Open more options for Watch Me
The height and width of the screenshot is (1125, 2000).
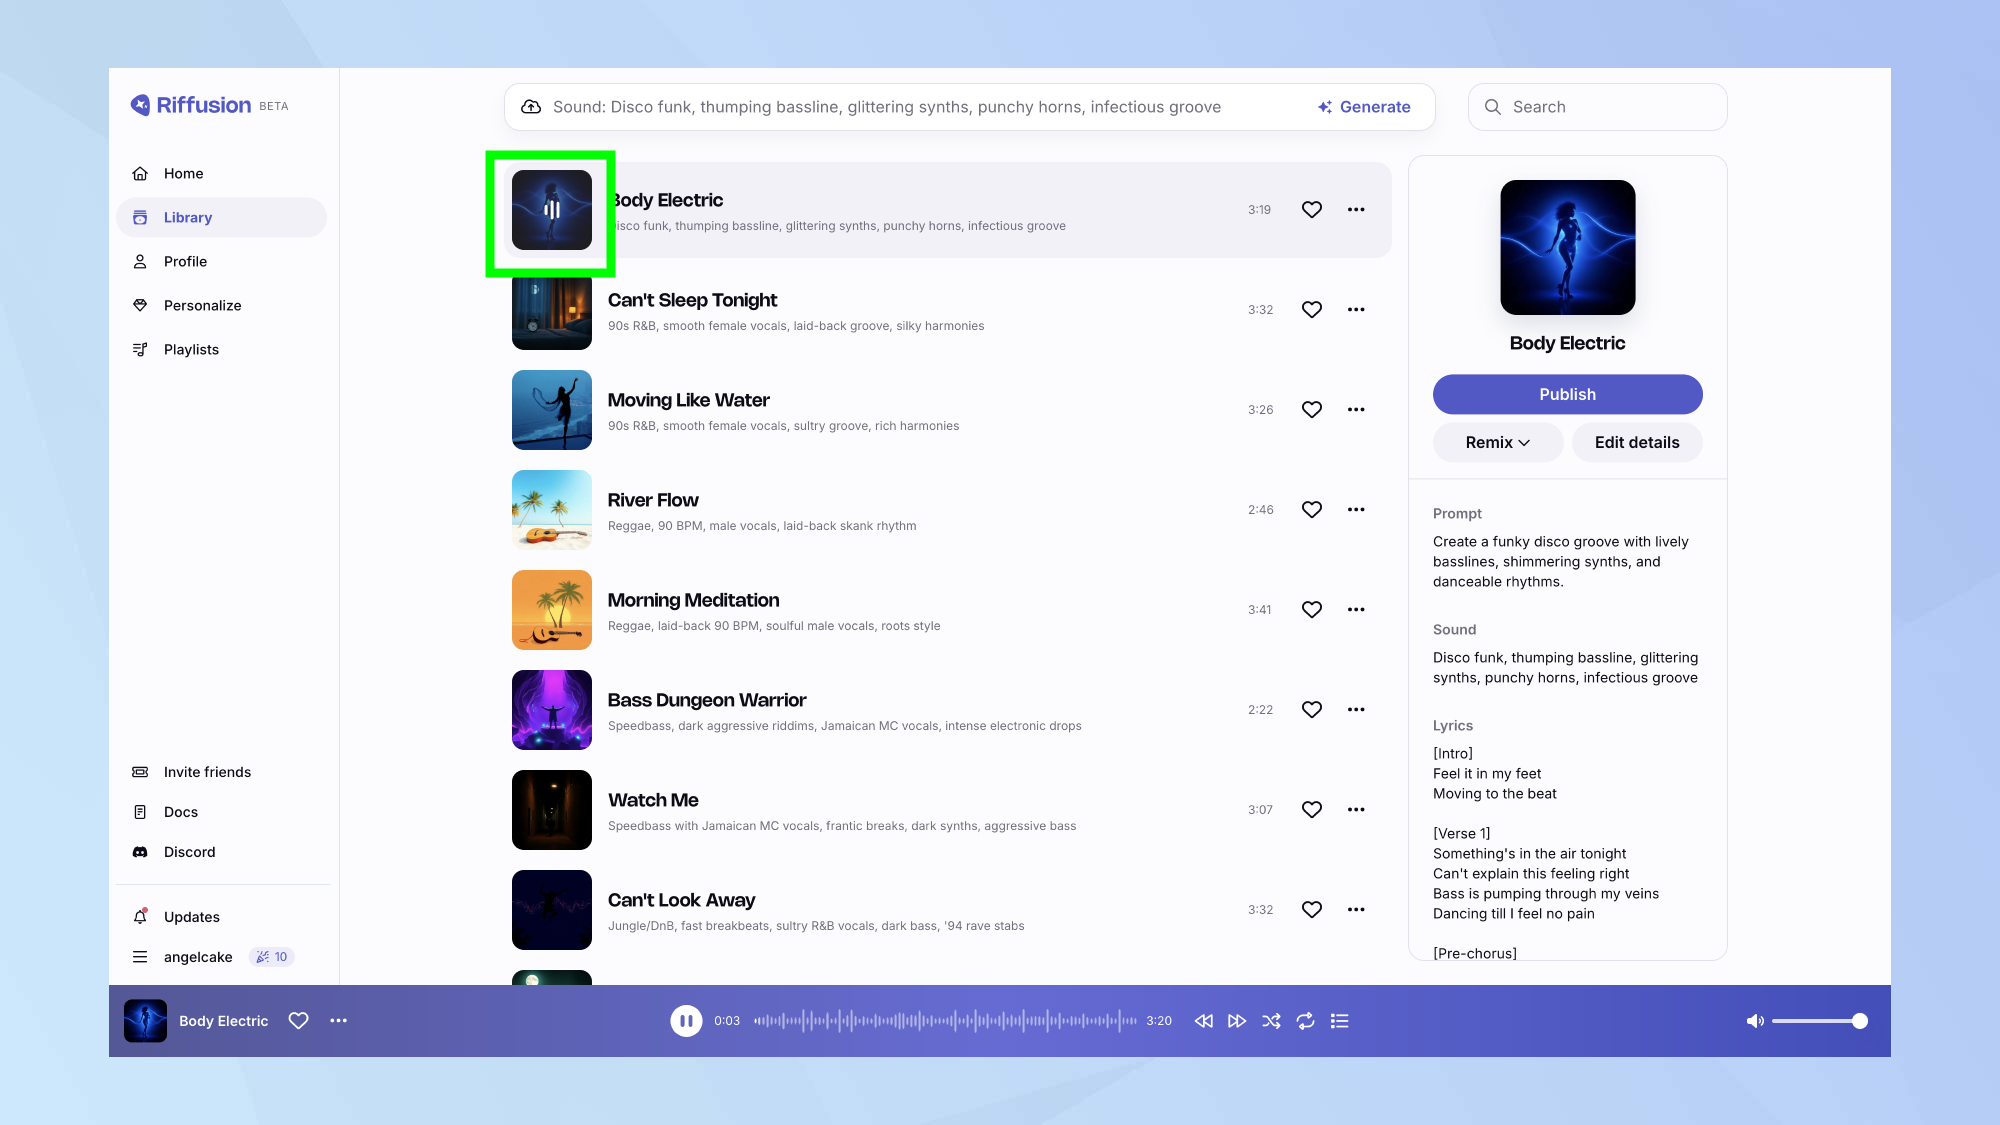pyautogui.click(x=1356, y=810)
